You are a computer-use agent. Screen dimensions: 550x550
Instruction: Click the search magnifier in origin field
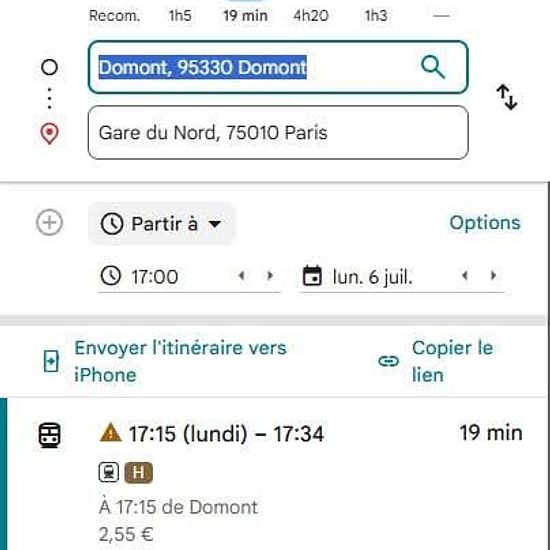[433, 67]
